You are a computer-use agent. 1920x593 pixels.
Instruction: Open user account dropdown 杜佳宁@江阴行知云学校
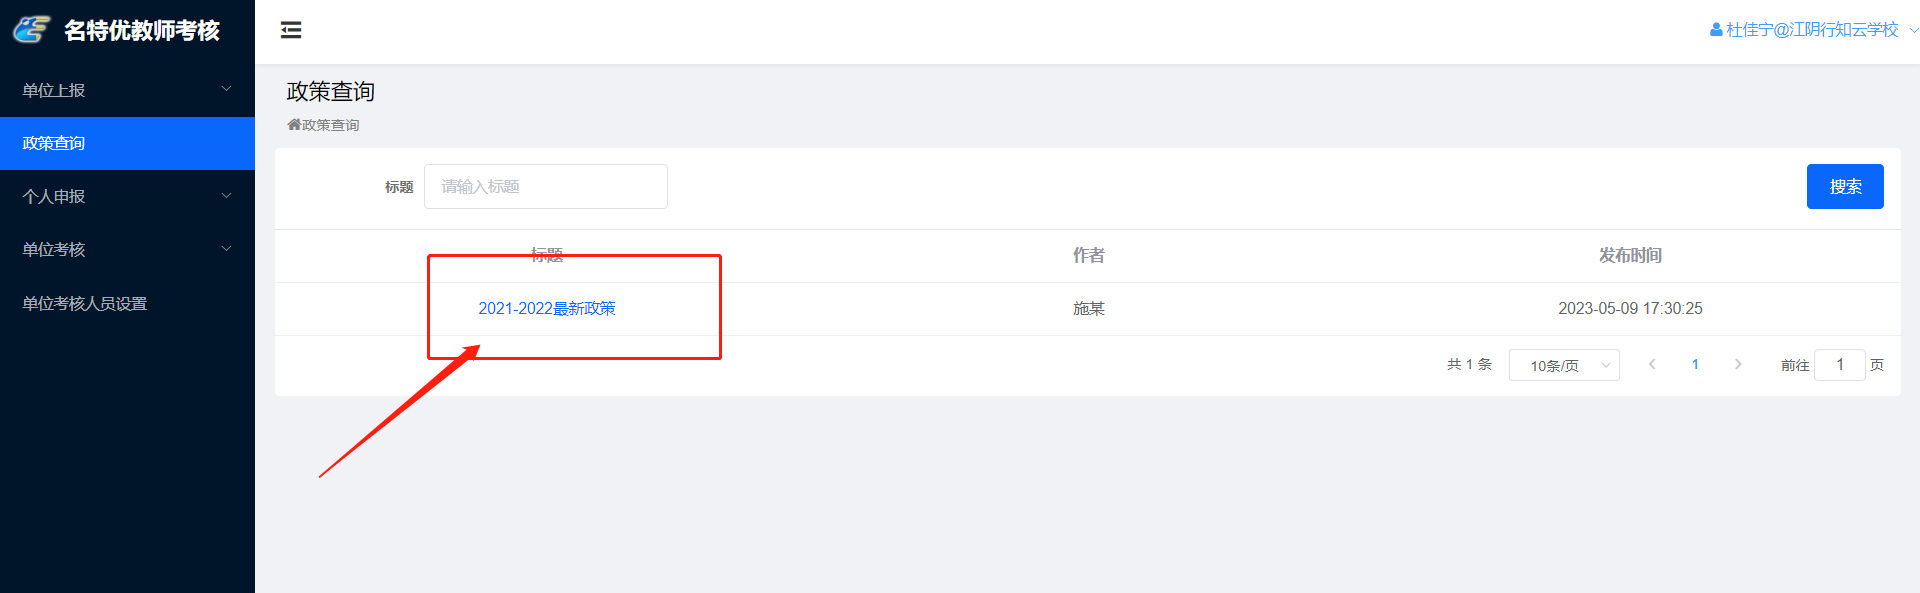(x=1812, y=30)
